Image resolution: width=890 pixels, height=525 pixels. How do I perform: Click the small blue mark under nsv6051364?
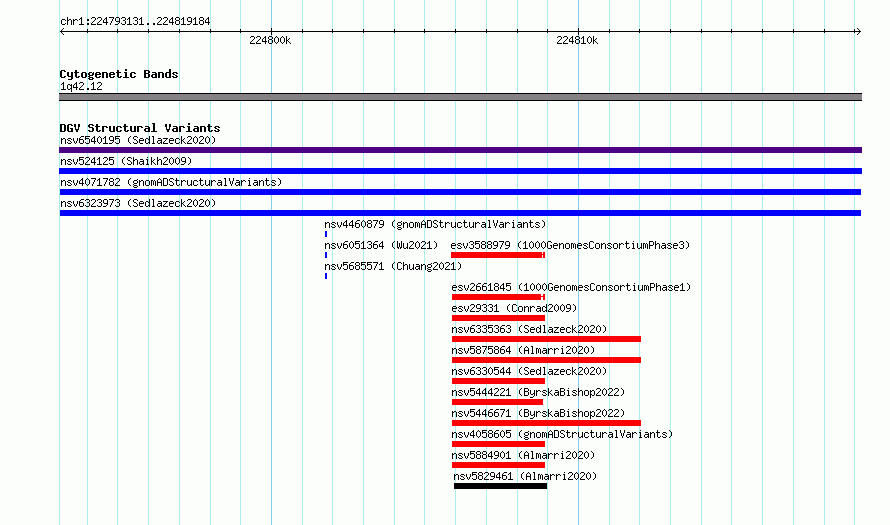point(326,255)
